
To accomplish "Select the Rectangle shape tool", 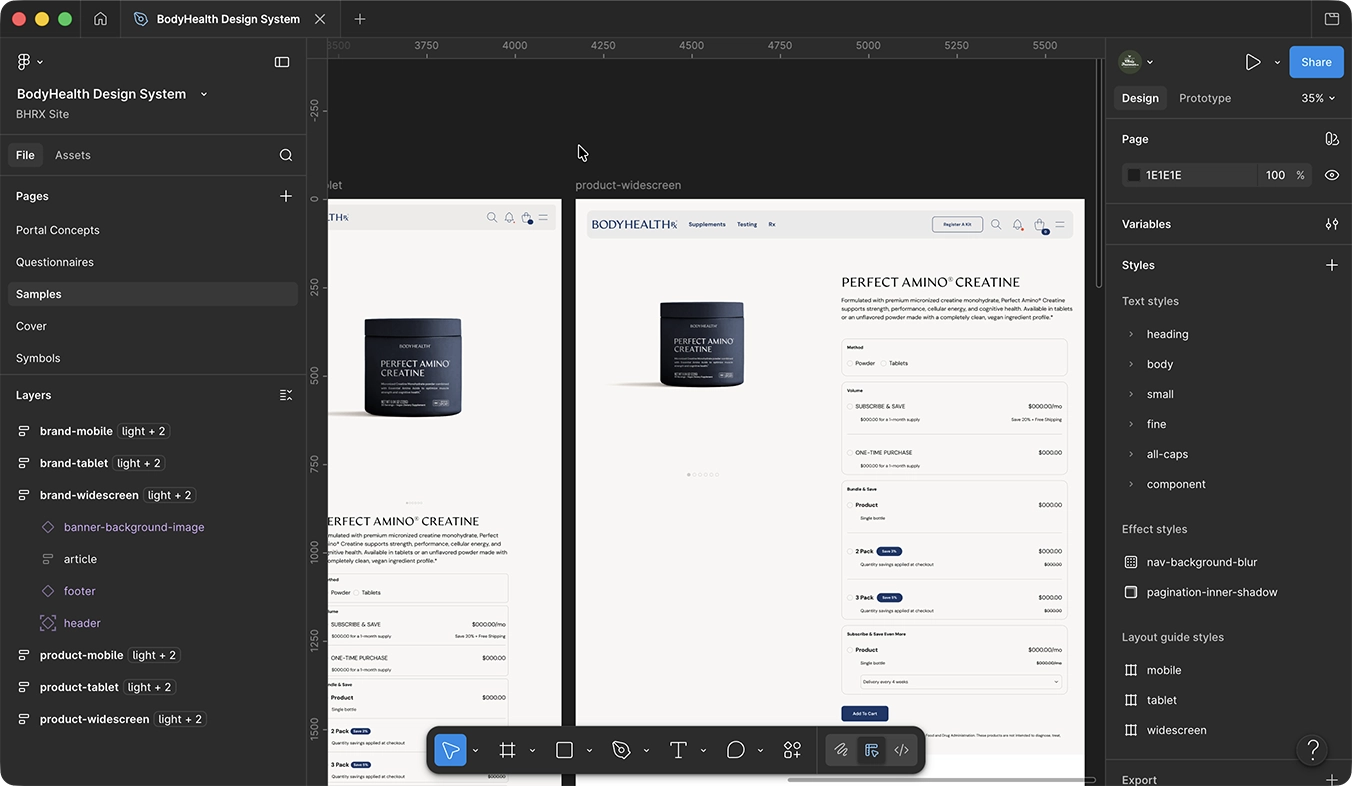I will point(564,750).
